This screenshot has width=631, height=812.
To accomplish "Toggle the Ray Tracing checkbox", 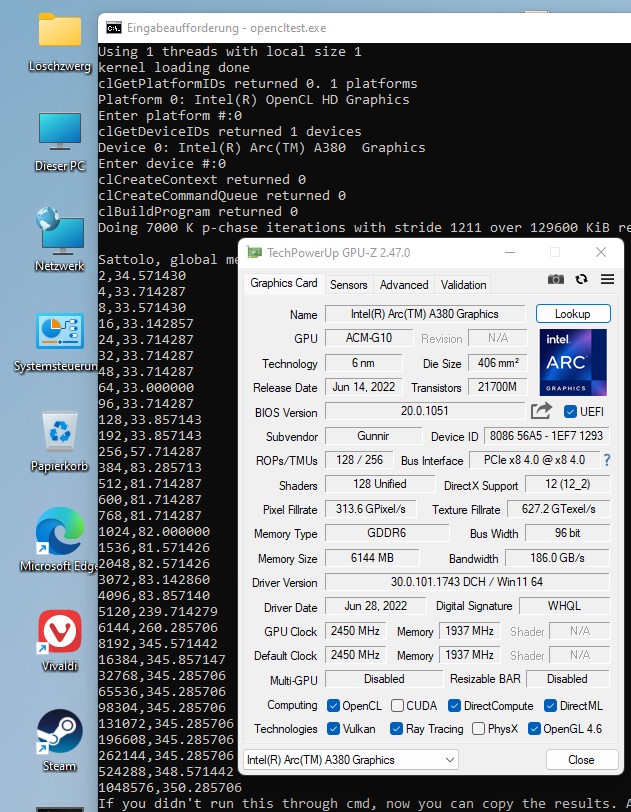I will [396, 729].
